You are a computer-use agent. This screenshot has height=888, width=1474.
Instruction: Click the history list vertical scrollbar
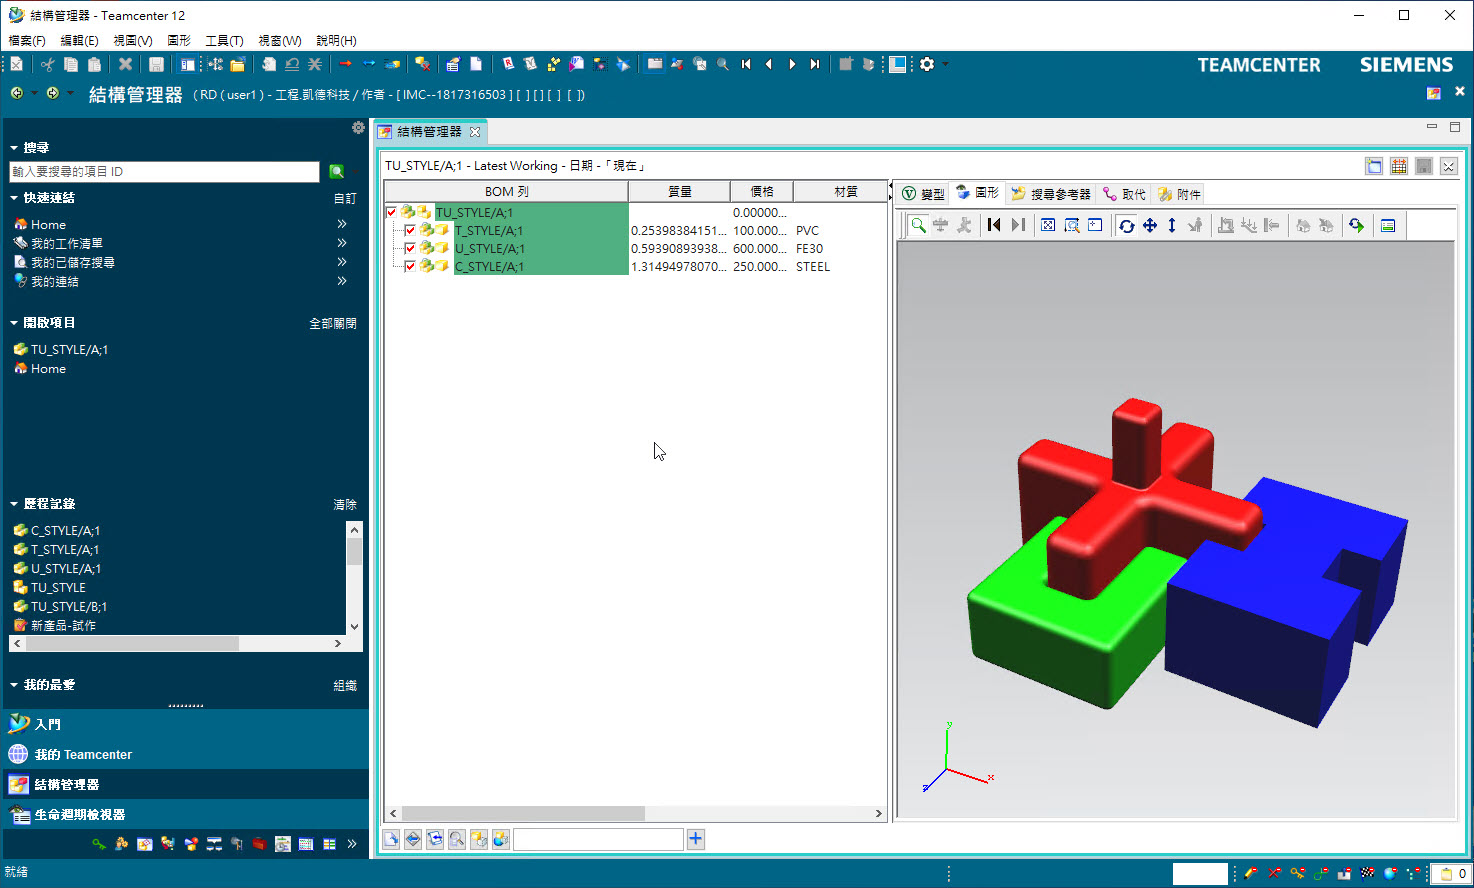pyautogui.click(x=354, y=577)
